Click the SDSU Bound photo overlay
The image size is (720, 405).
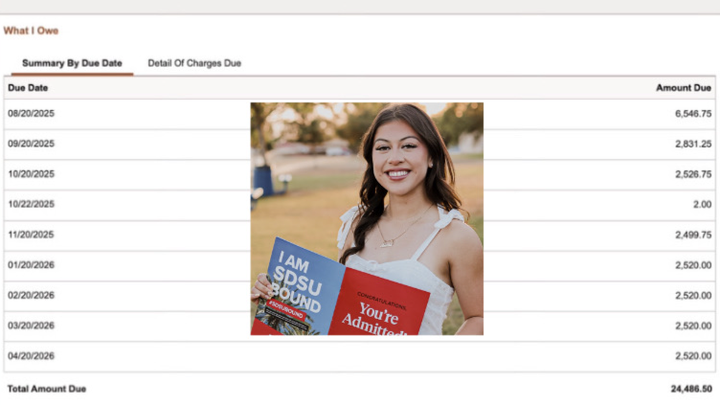(x=366, y=218)
